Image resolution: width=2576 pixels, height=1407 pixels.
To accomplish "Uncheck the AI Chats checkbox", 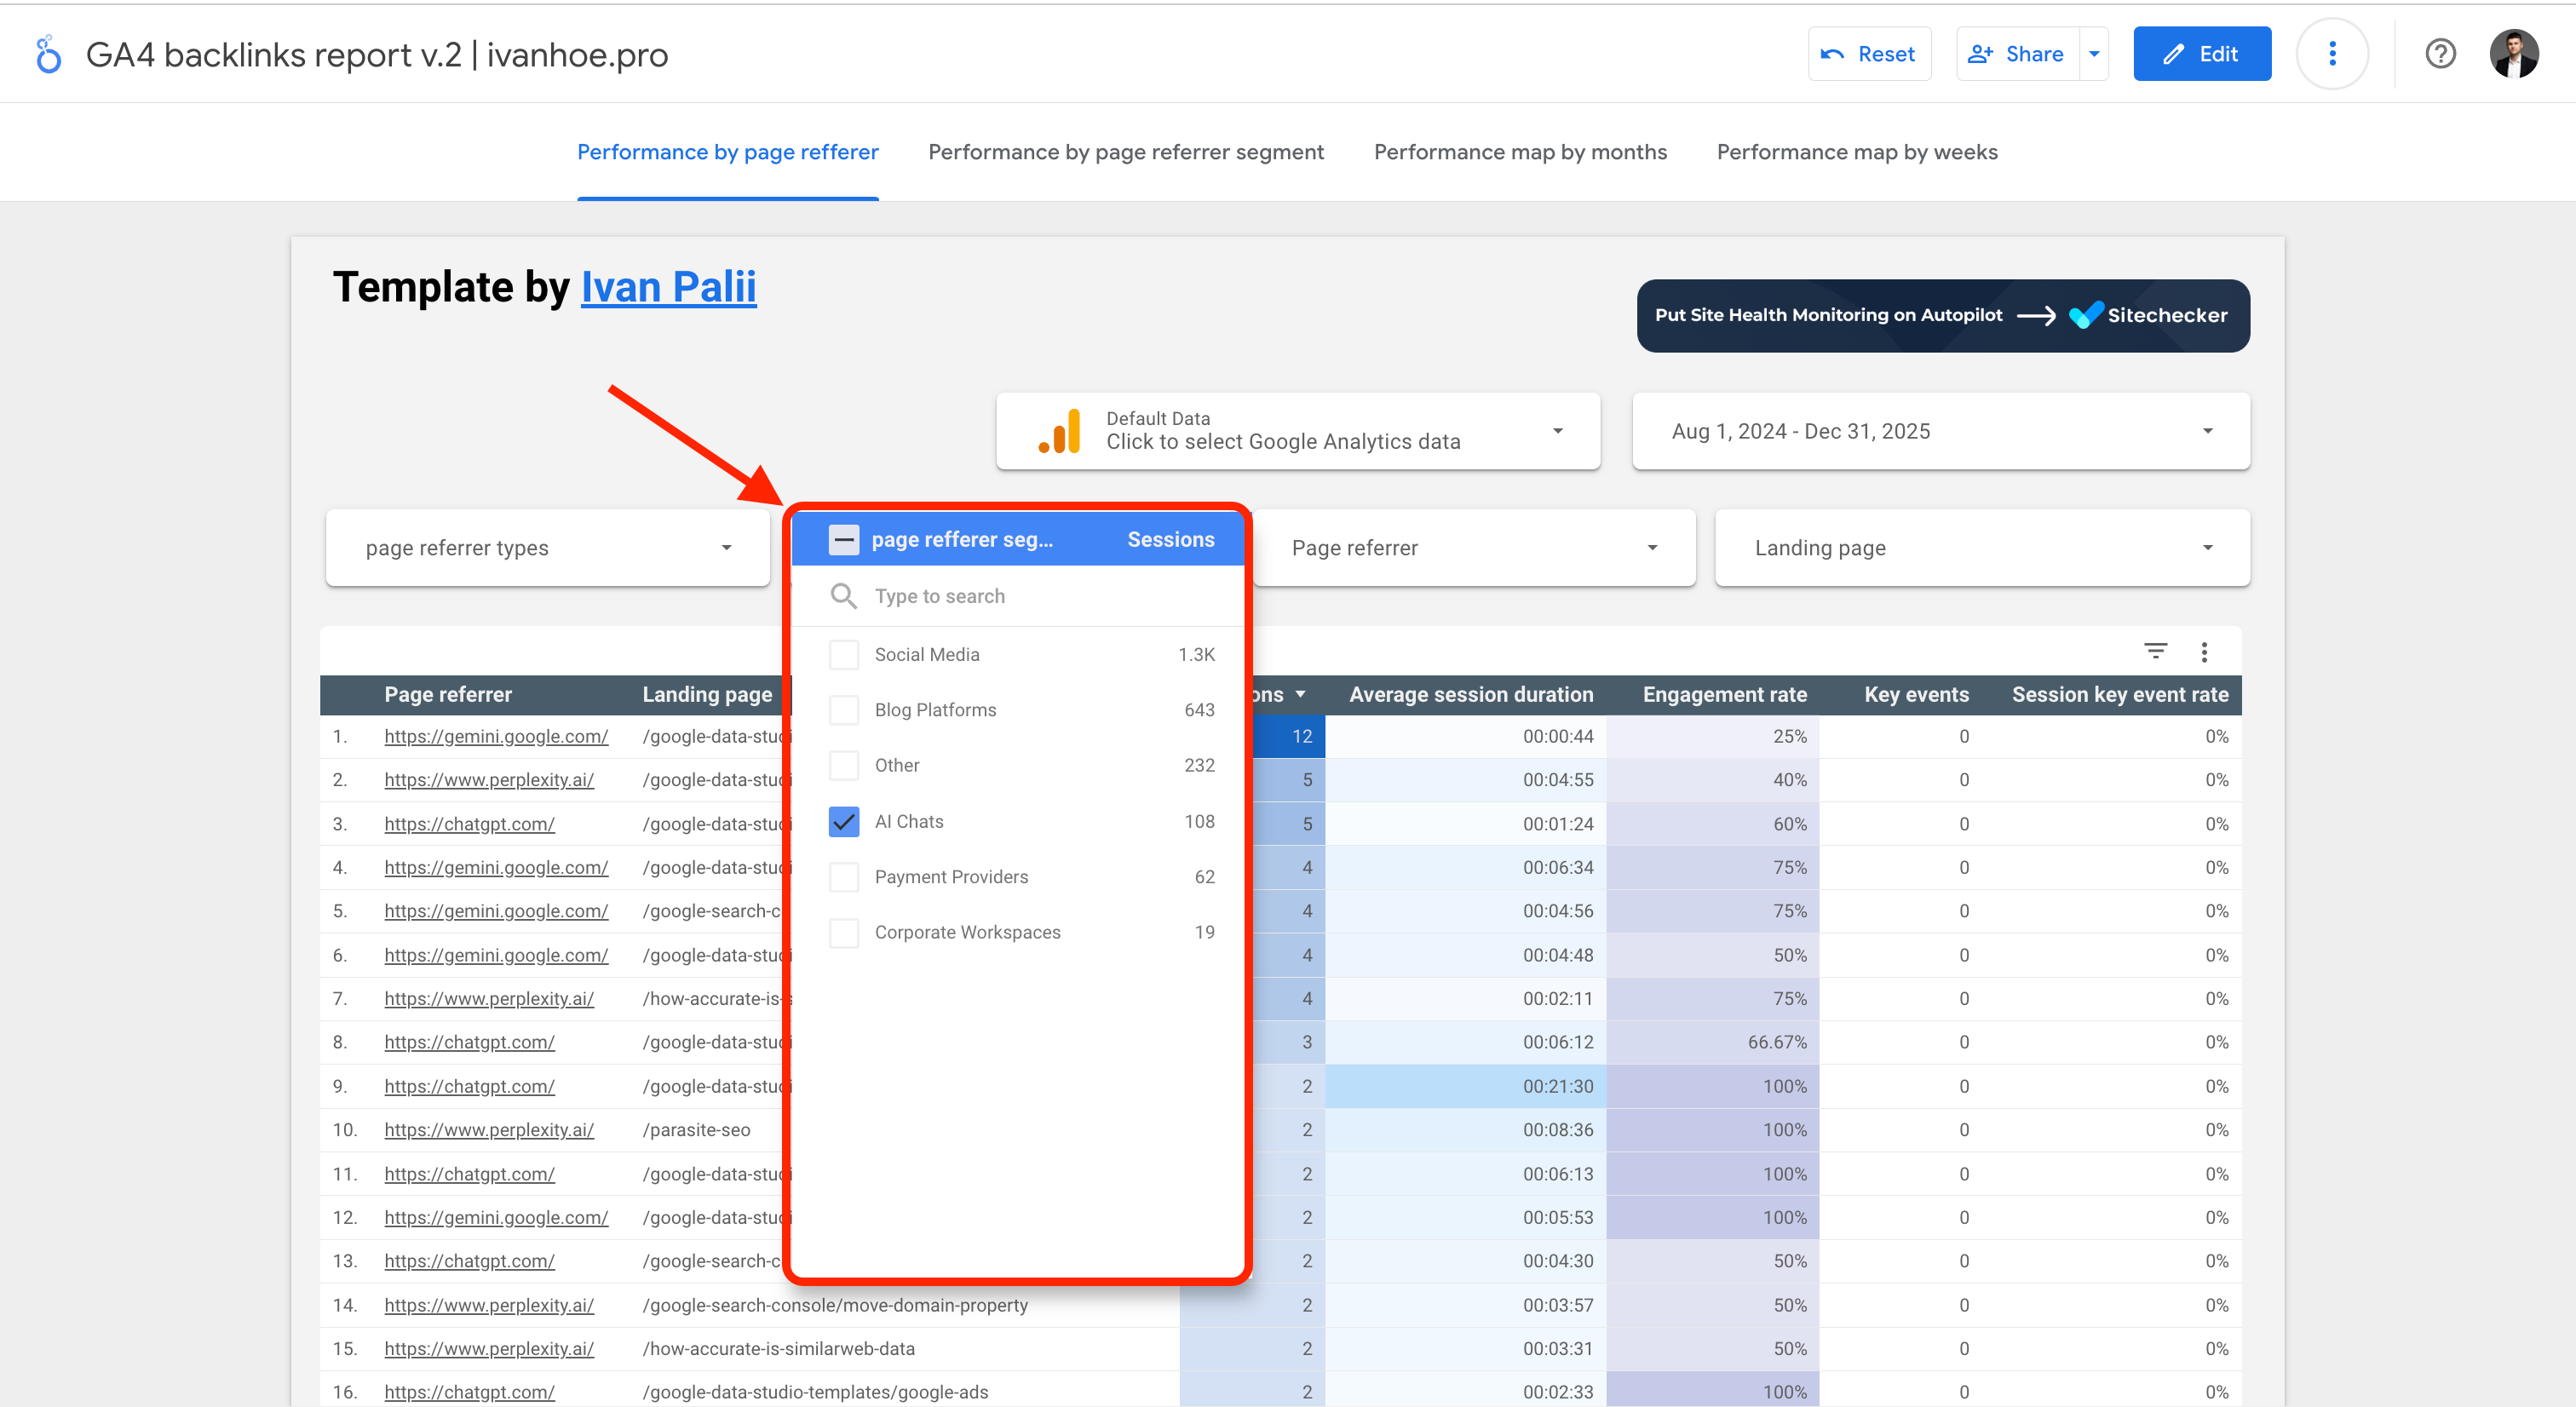I will coord(844,821).
